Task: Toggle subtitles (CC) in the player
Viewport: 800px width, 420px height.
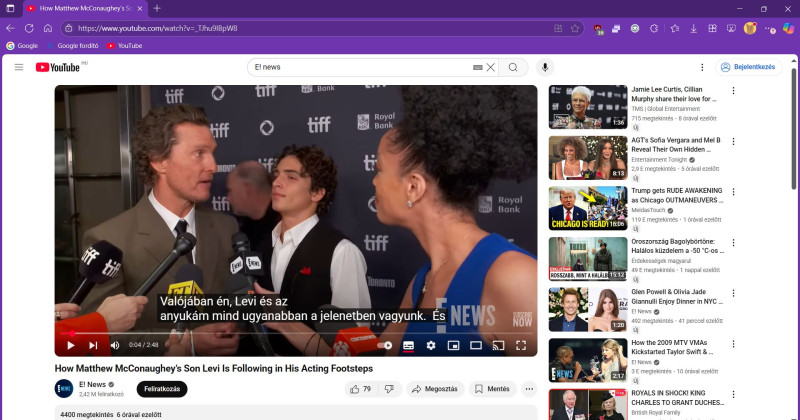Action: pyautogui.click(x=408, y=345)
